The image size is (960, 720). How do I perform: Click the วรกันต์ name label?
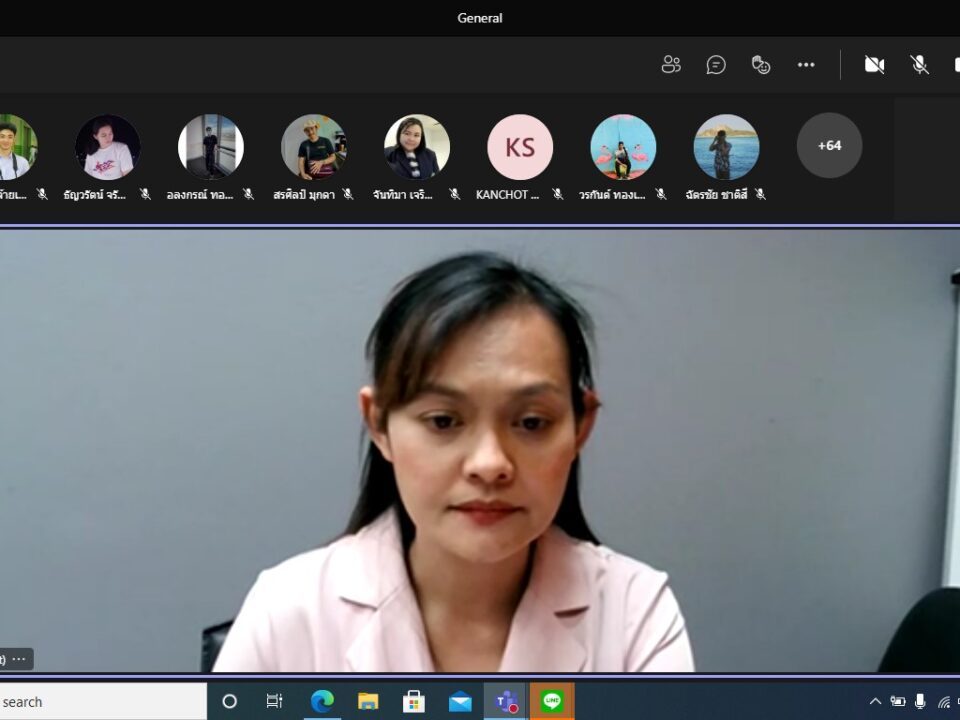click(612, 195)
